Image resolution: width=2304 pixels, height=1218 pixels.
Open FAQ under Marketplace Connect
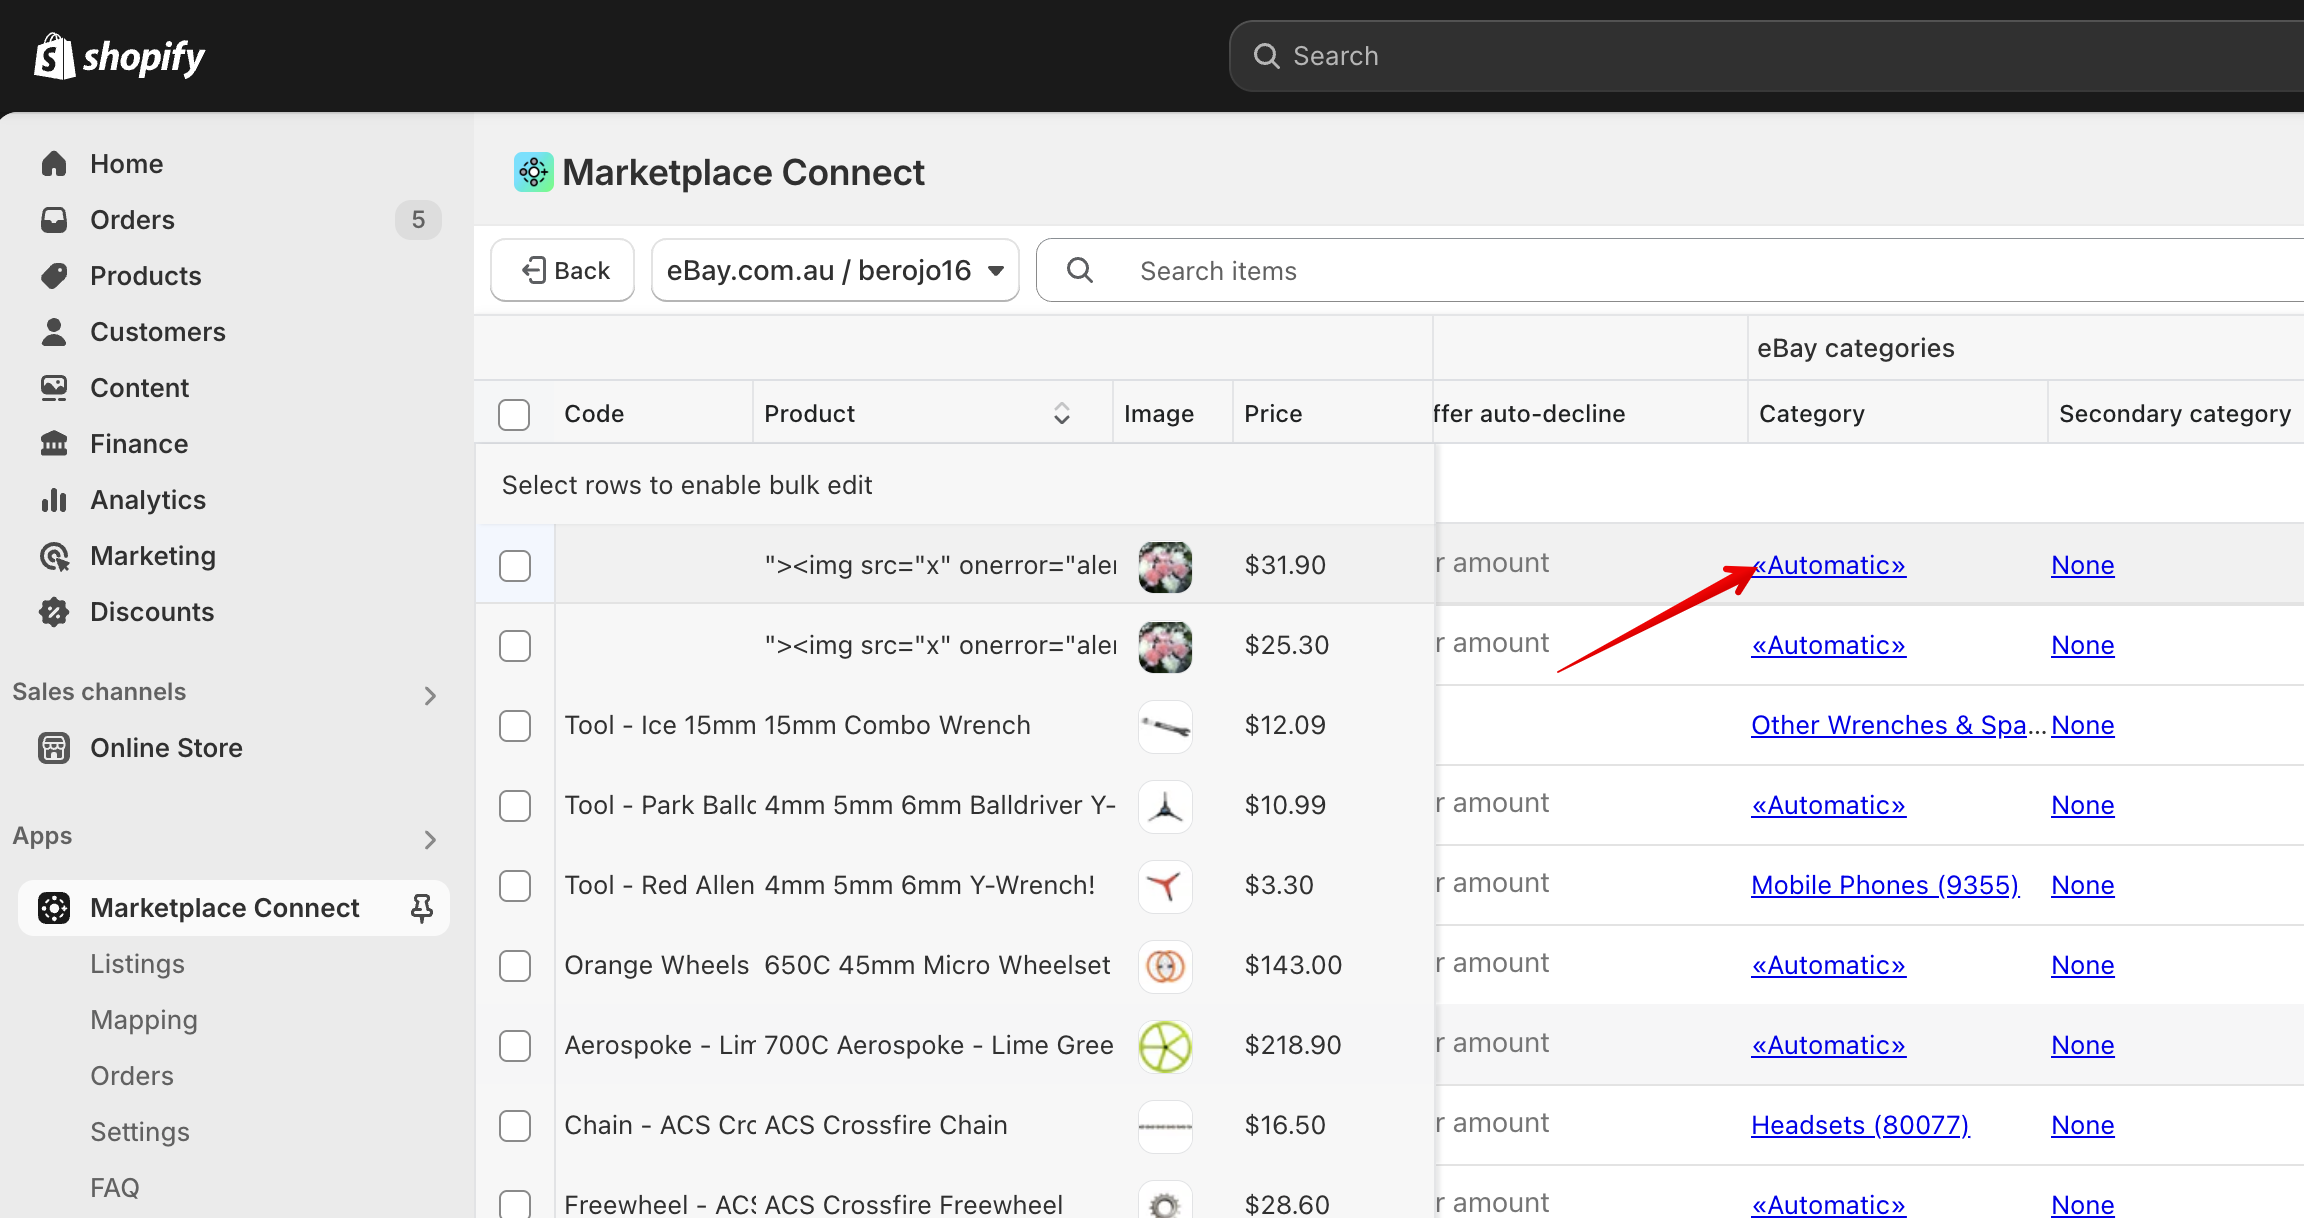click(115, 1187)
